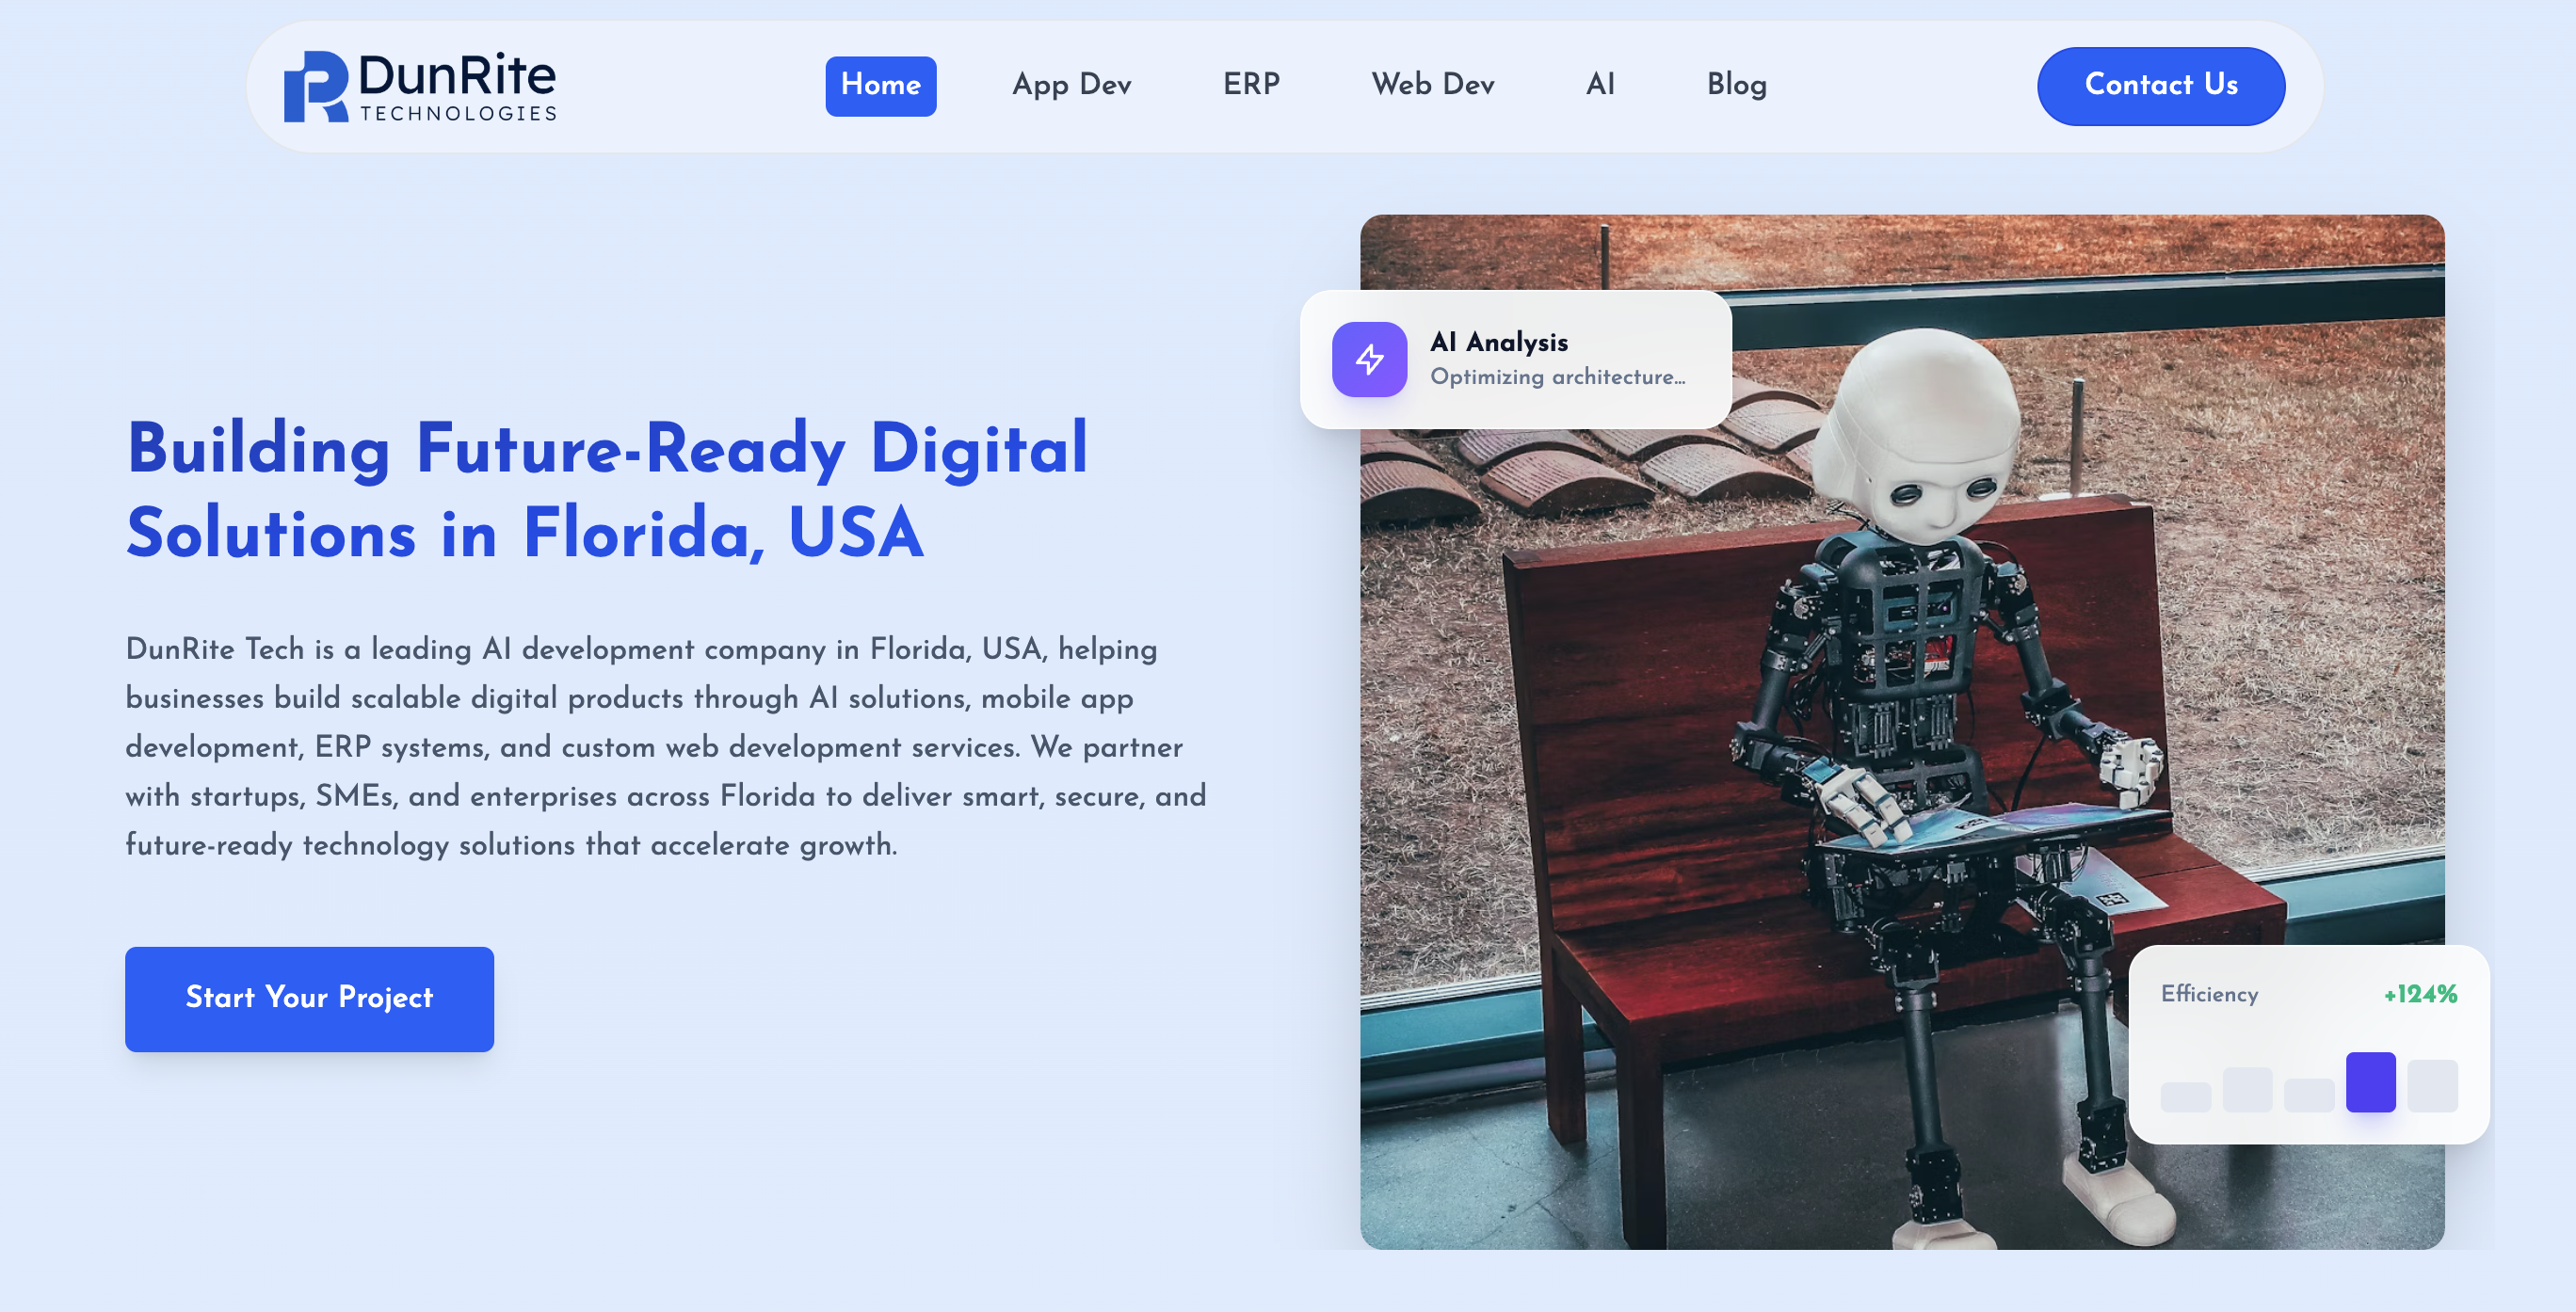The image size is (2576, 1312).
Task: Click the last gray efficiency bar
Action: pos(2432,1086)
